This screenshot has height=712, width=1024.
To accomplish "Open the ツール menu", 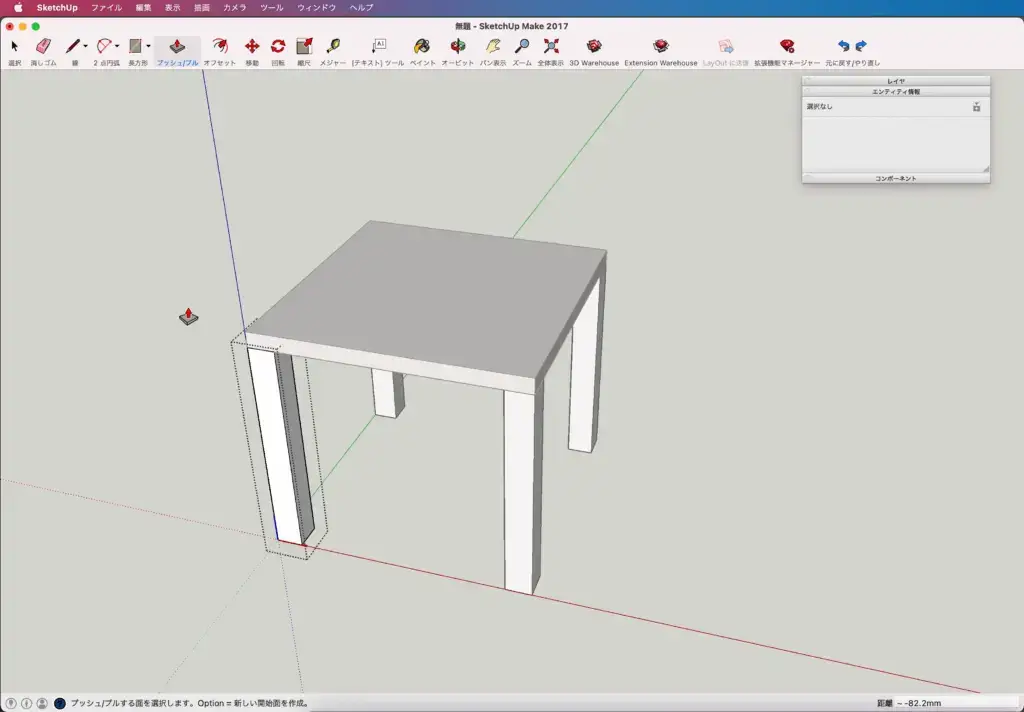I will point(272,8).
